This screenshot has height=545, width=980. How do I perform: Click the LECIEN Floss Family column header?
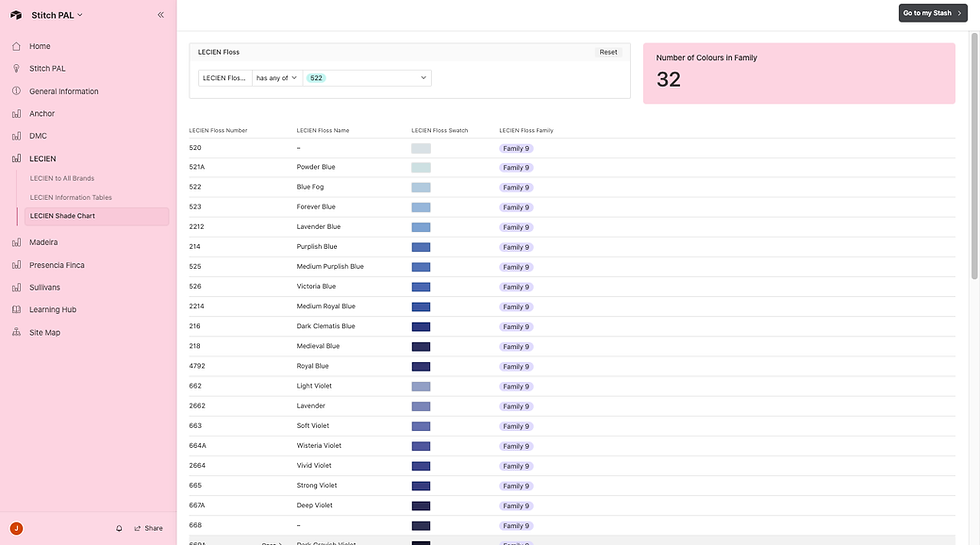[x=526, y=131]
